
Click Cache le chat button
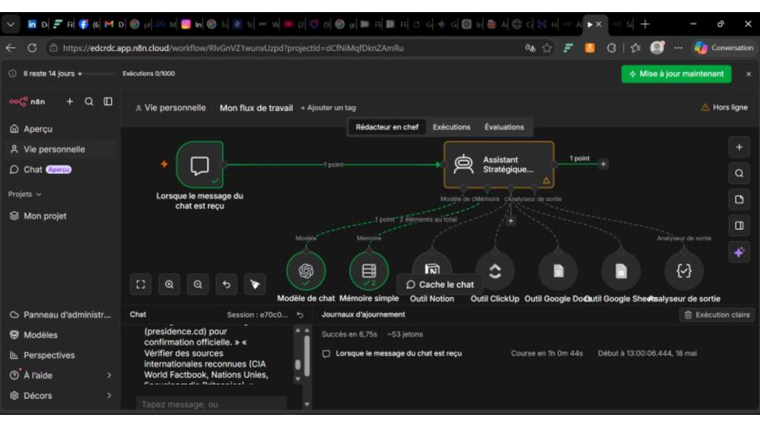[x=440, y=285]
